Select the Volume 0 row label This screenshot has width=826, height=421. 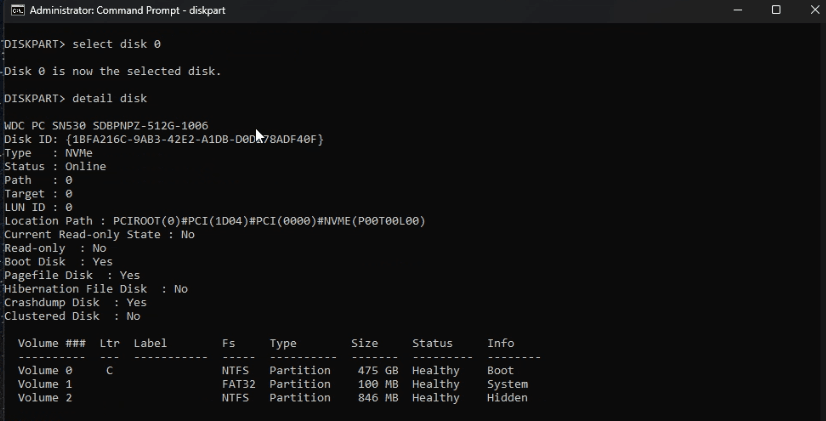[x=45, y=370]
